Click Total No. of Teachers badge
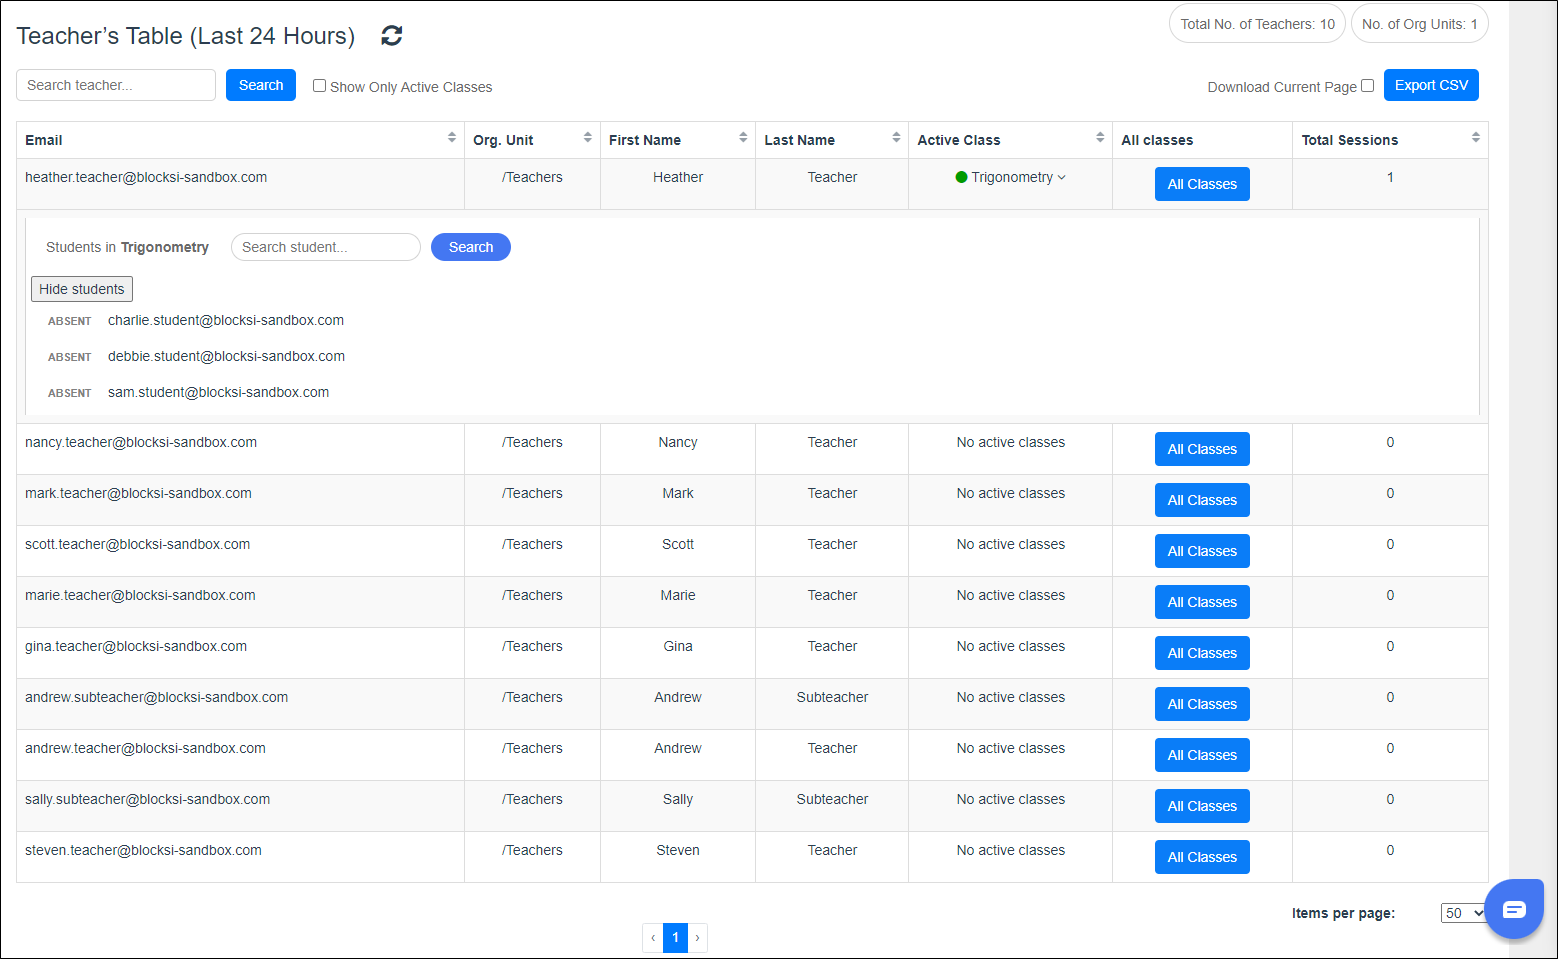 click(1257, 24)
